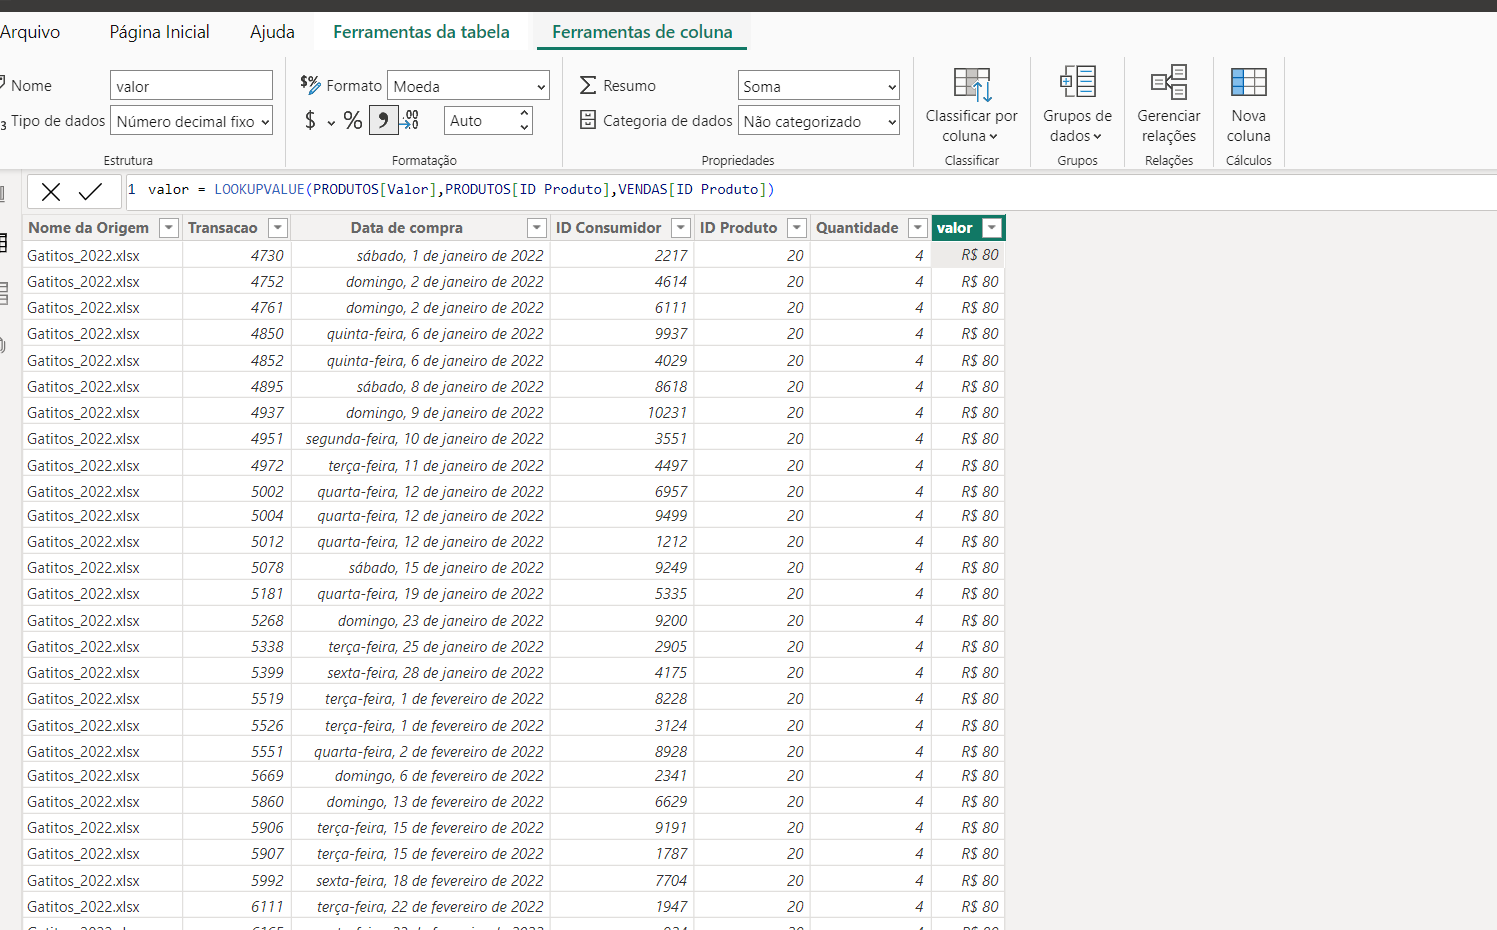Click consumer ID cell 7704
The width and height of the screenshot is (1497, 930).
[x=622, y=880]
